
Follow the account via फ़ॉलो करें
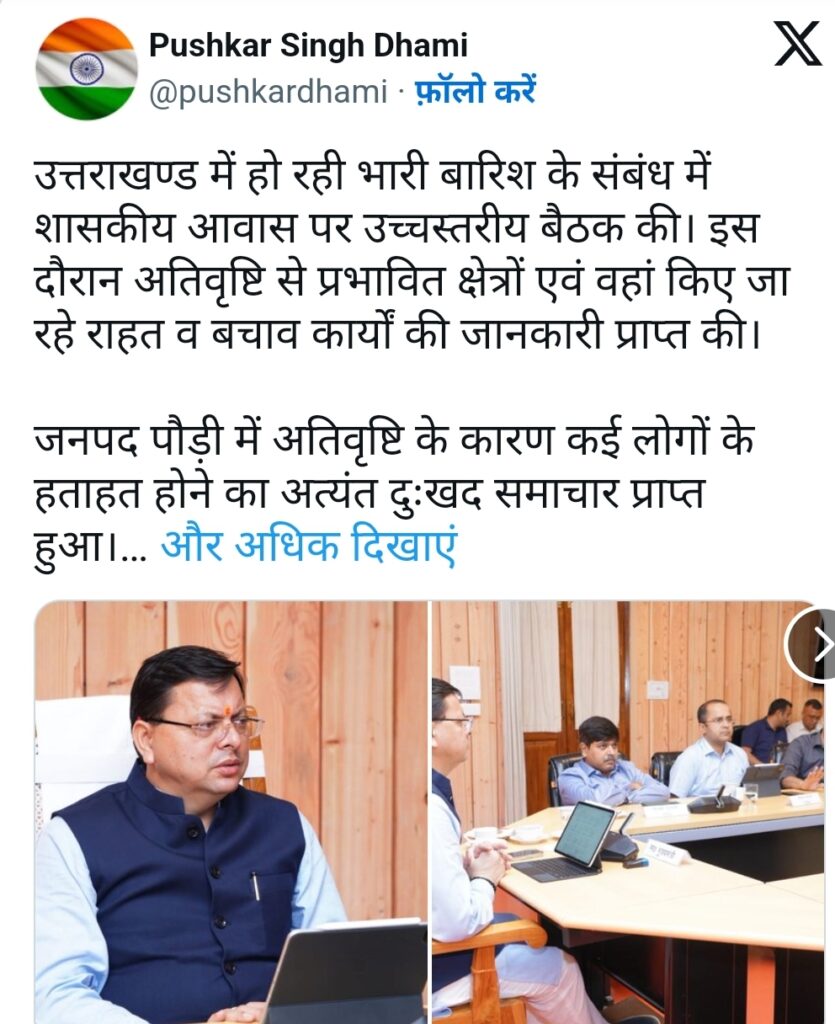coord(475,90)
